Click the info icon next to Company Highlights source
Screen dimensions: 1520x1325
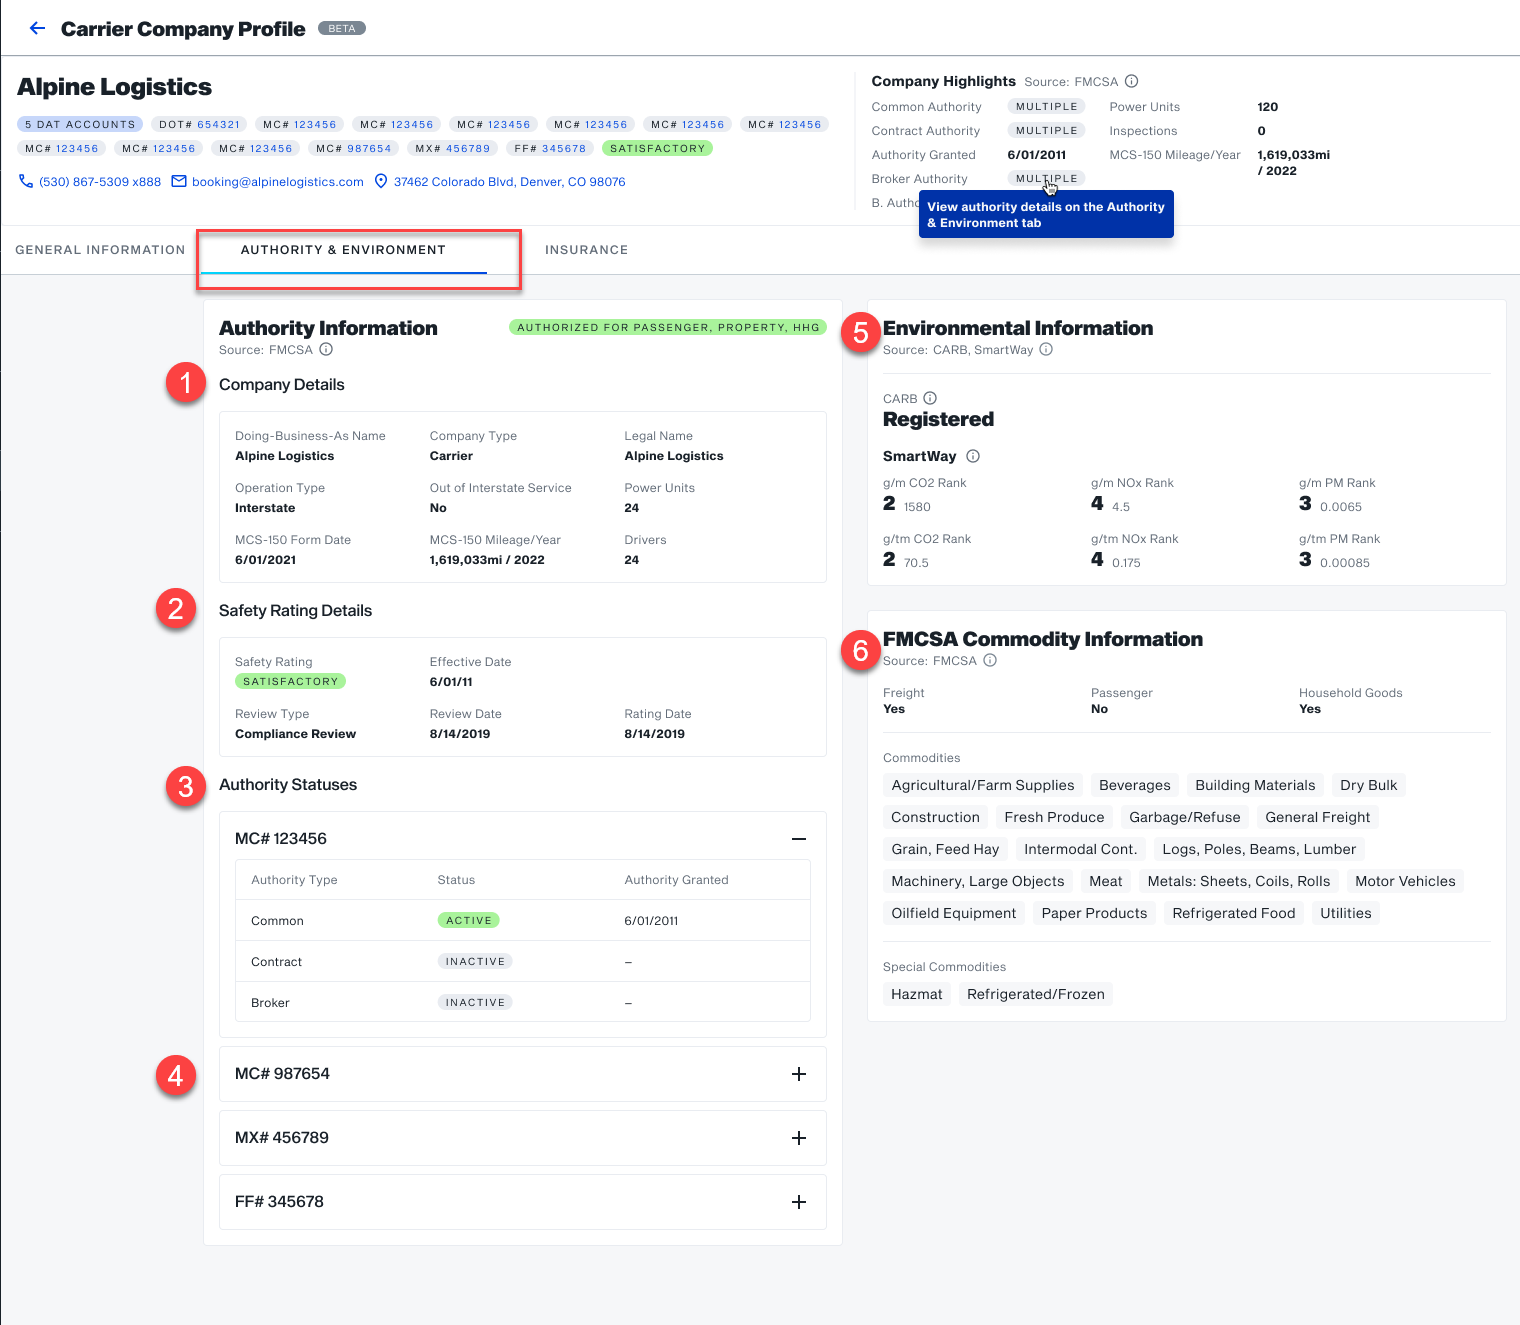pyautogui.click(x=1131, y=81)
